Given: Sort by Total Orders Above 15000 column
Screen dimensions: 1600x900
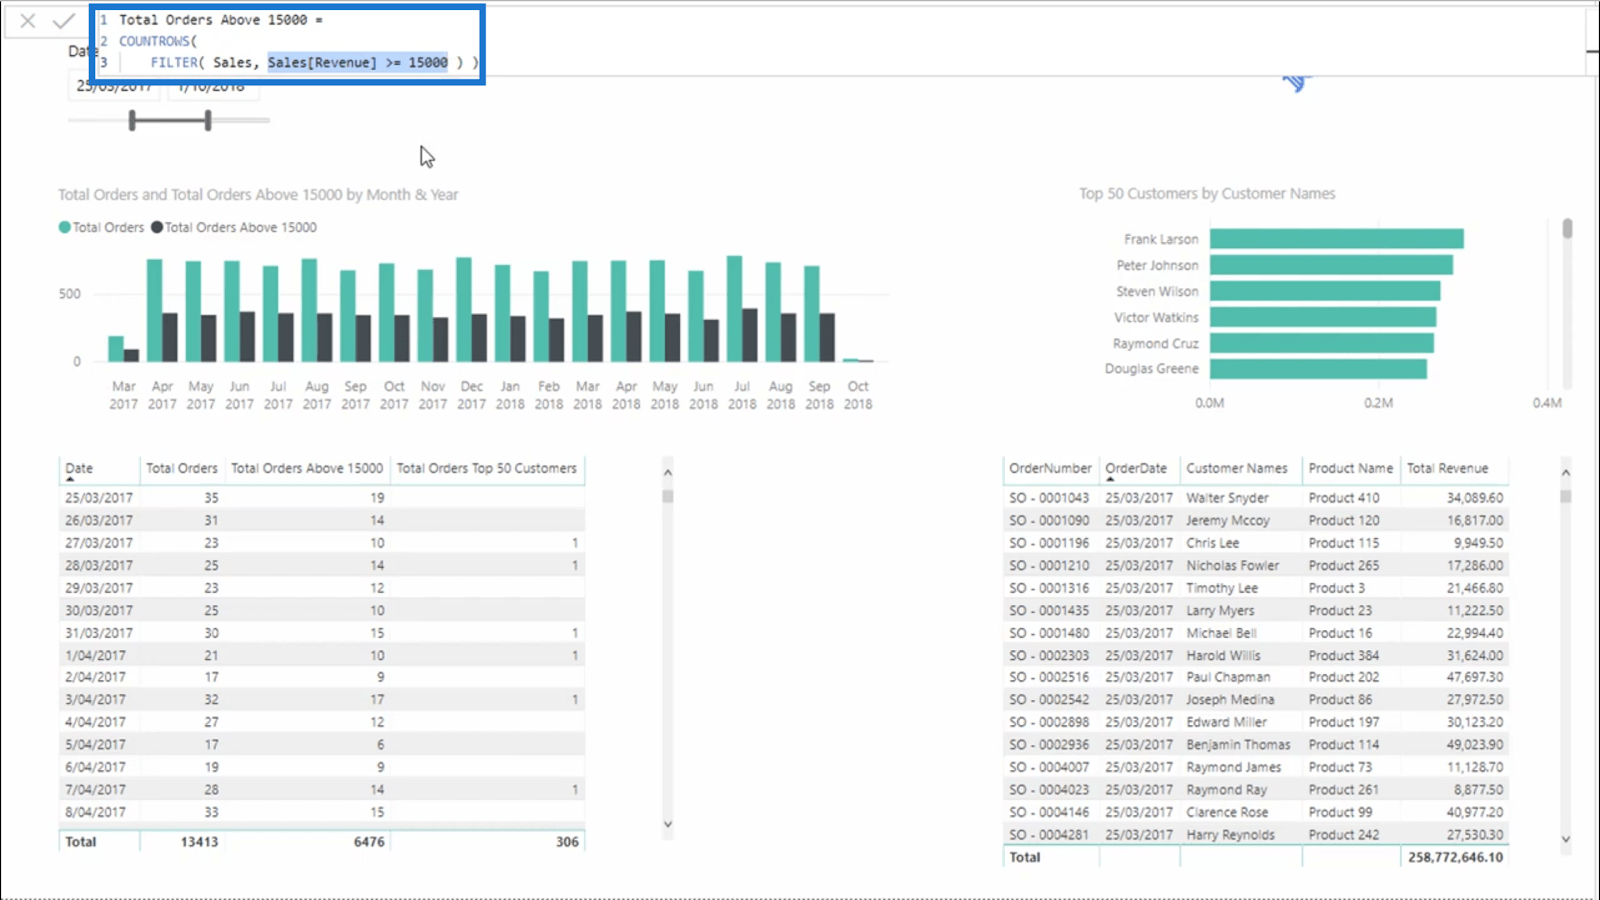Looking at the screenshot, I should (x=307, y=468).
